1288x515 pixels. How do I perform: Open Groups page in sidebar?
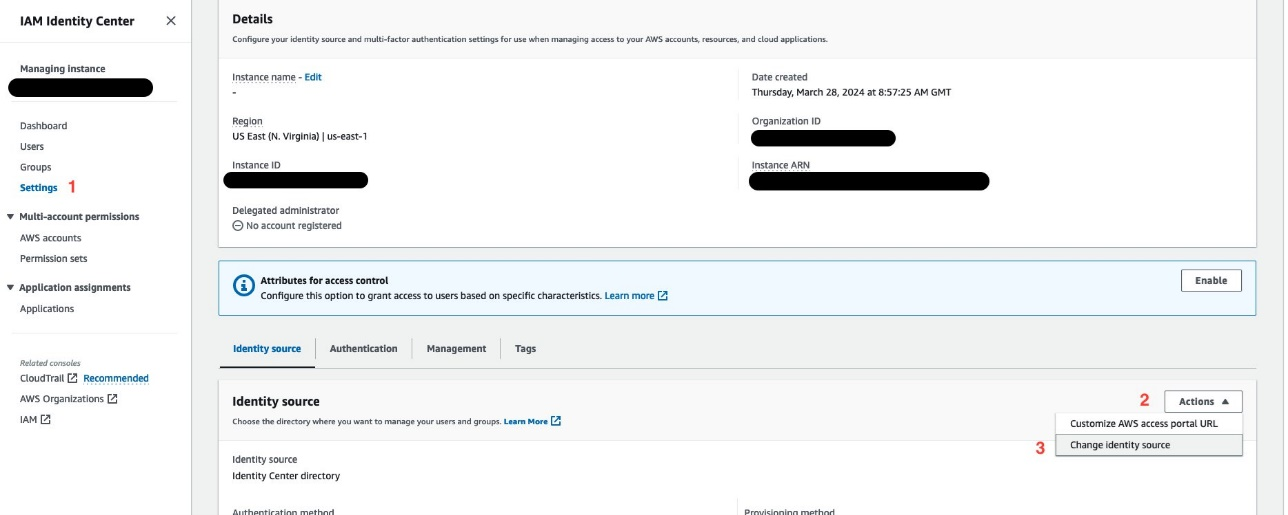[36, 168]
